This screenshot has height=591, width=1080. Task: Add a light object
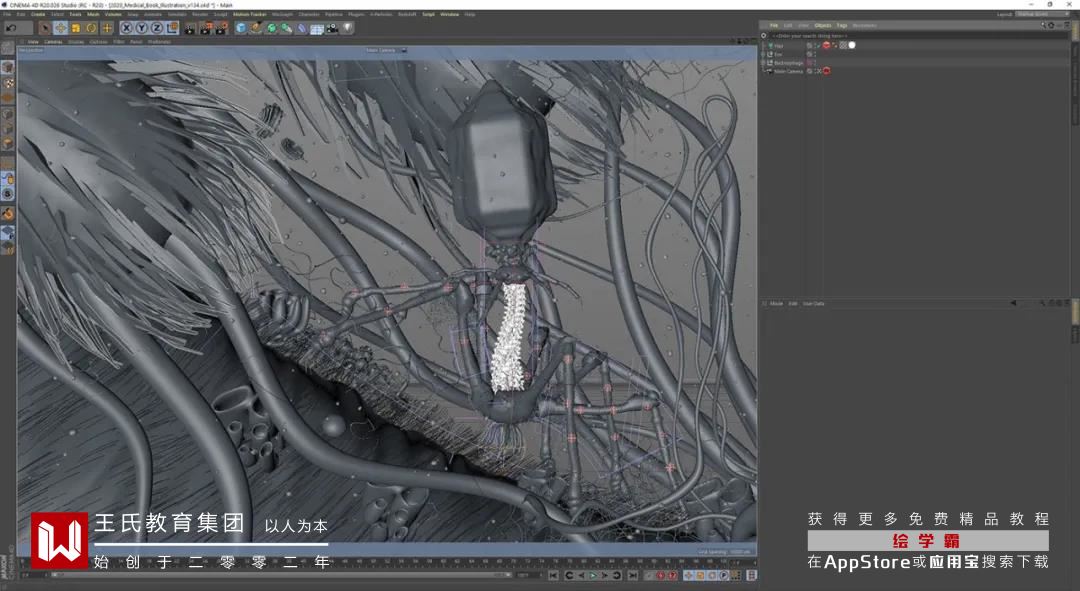pyautogui.click(x=347, y=28)
